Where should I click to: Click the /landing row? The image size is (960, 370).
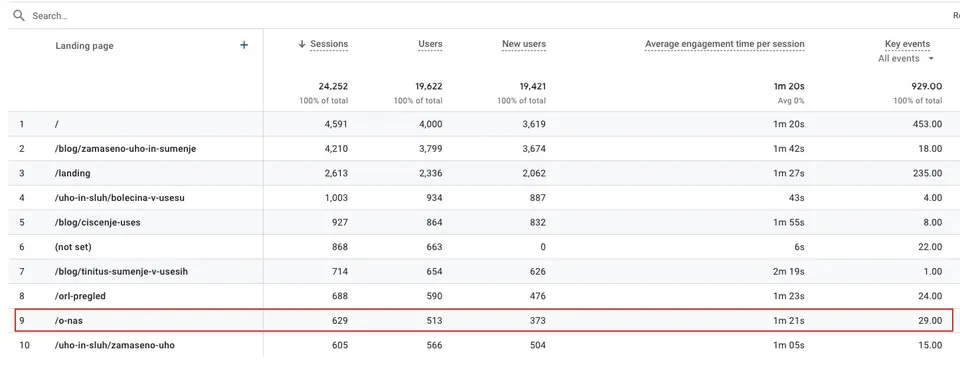click(x=484, y=173)
